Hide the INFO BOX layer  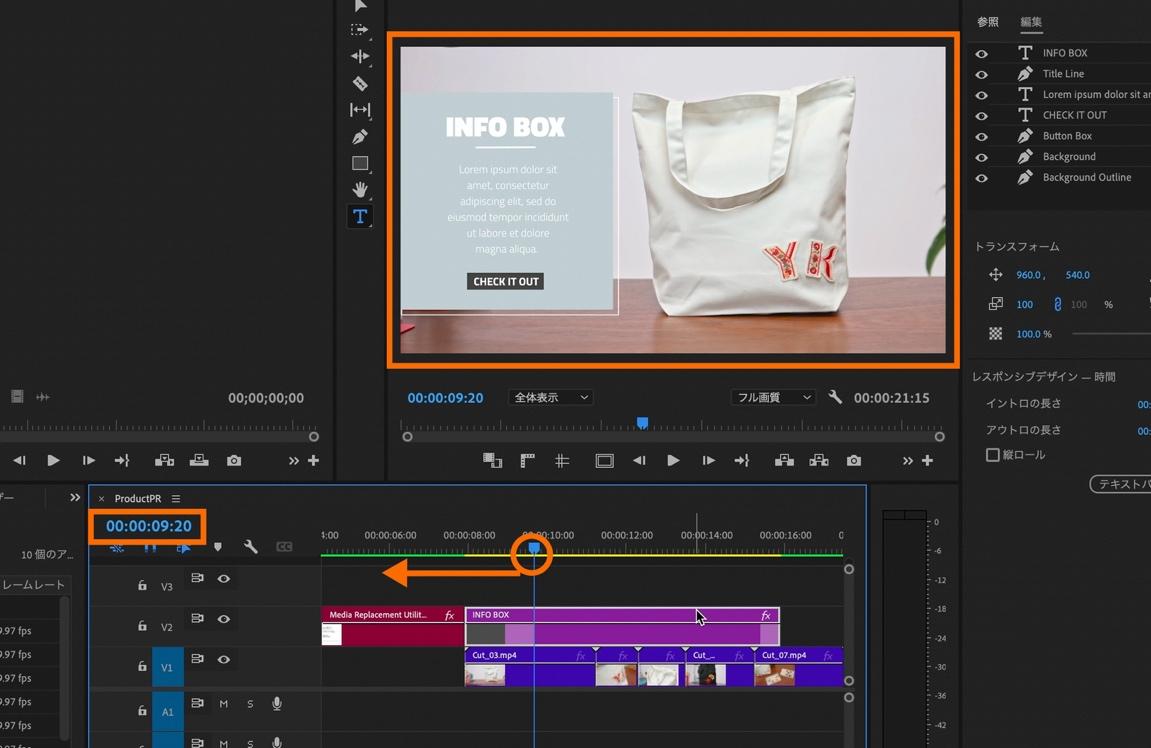point(981,53)
